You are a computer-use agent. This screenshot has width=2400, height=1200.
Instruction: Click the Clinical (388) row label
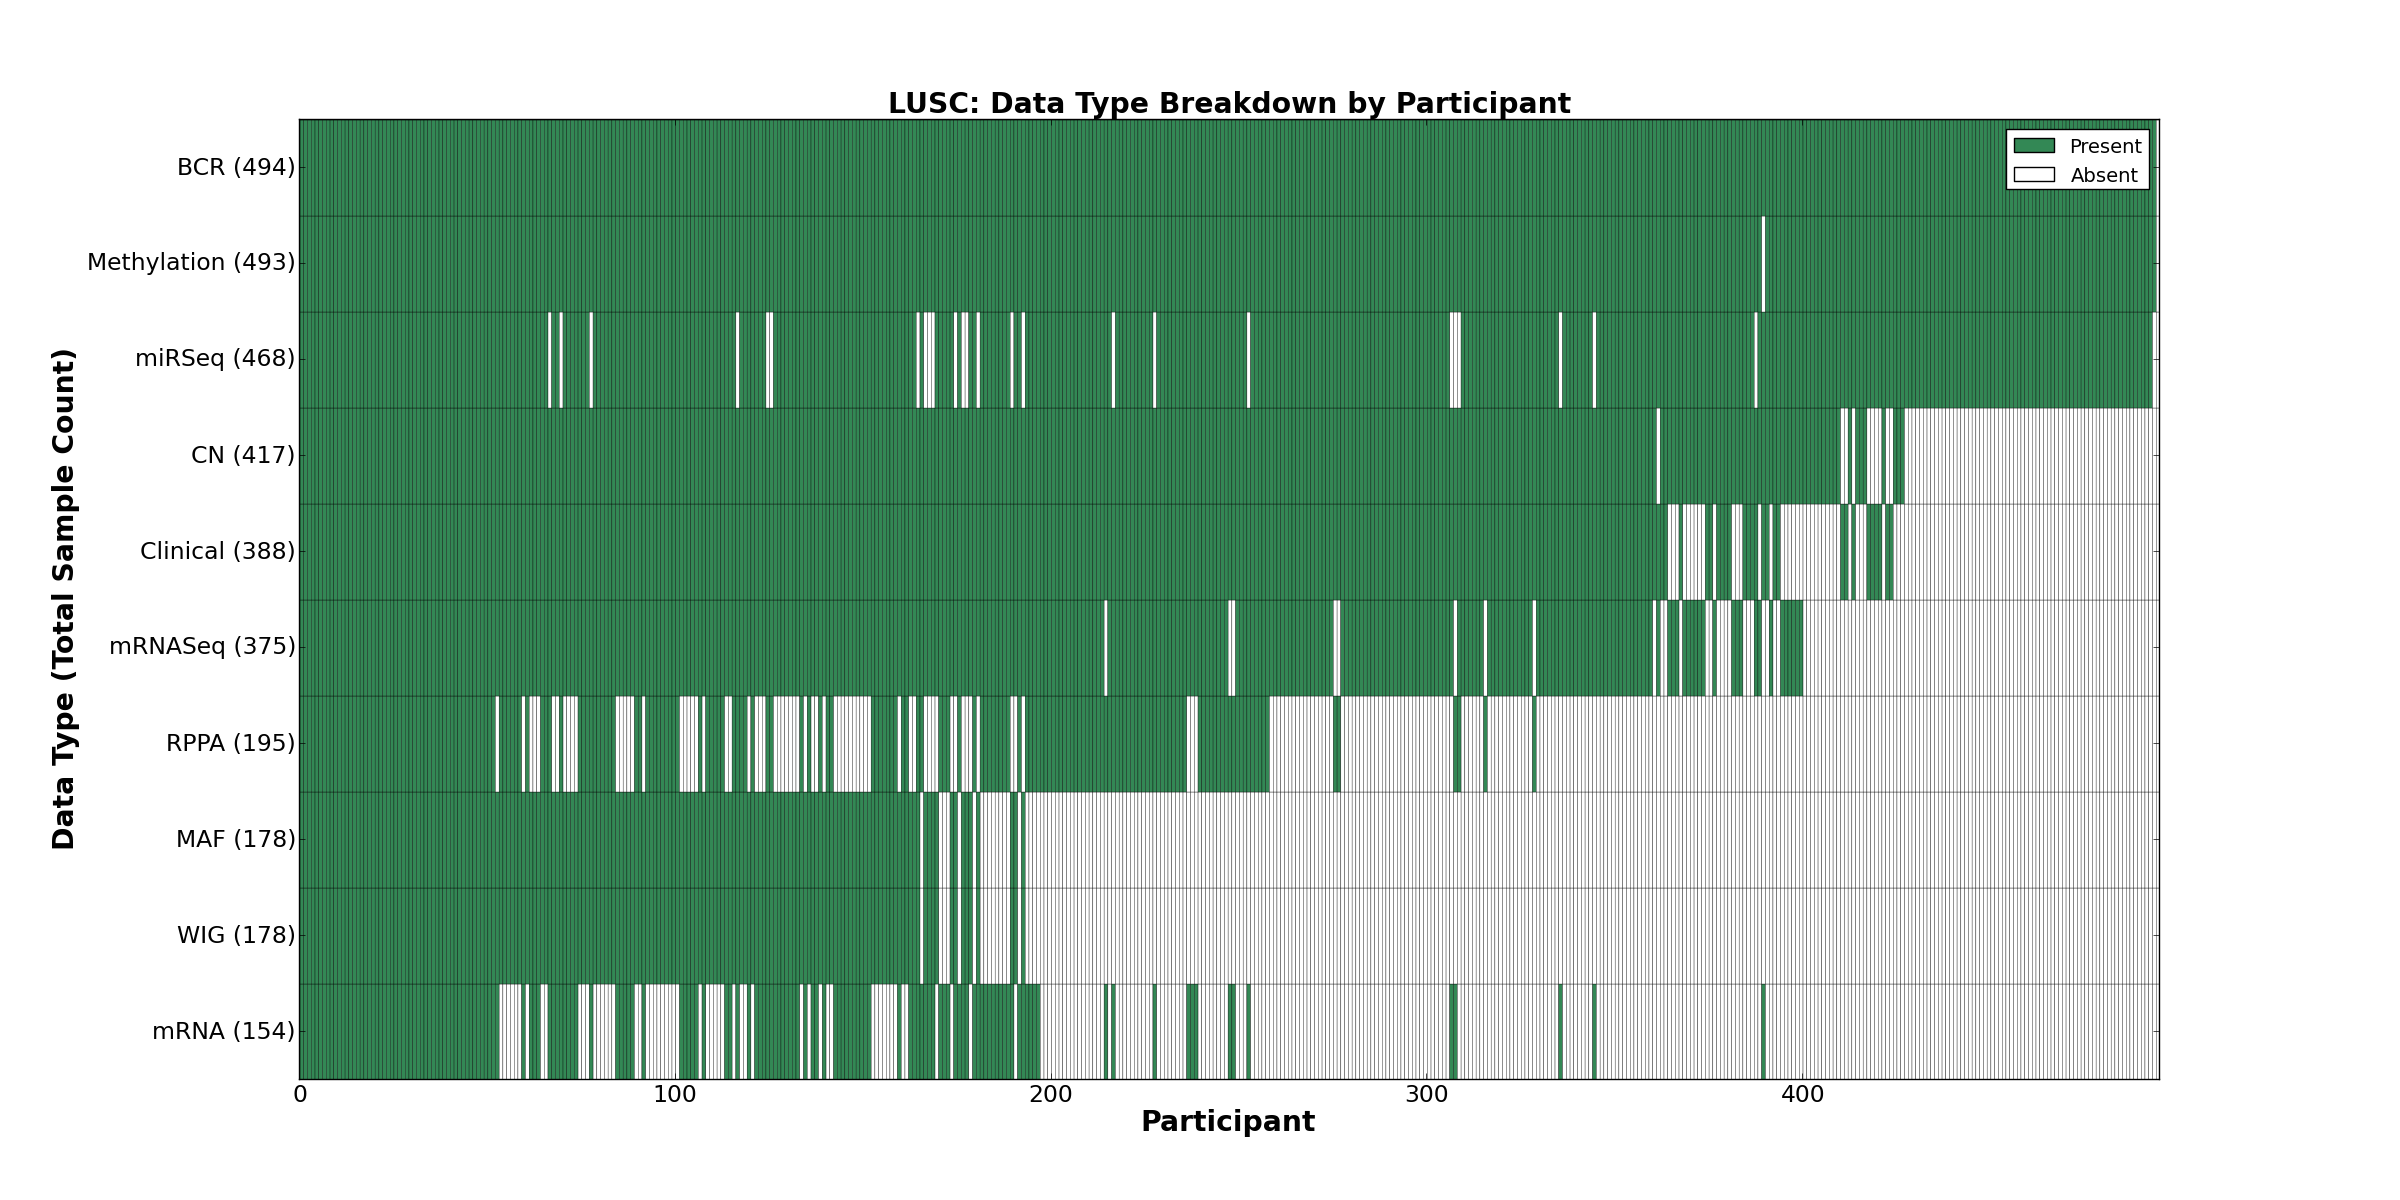pyautogui.click(x=218, y=551)
